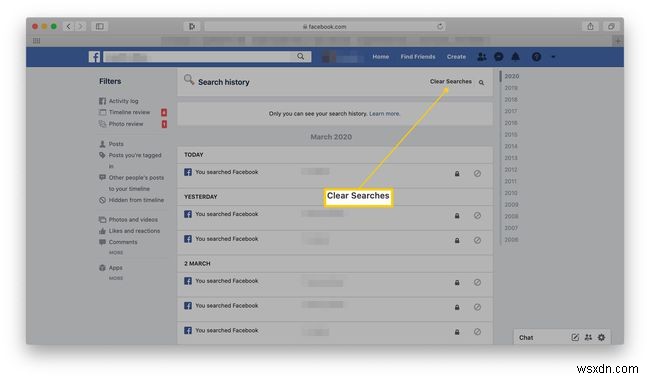Click the small search icon beside Clear Searches

coord(481,83)
